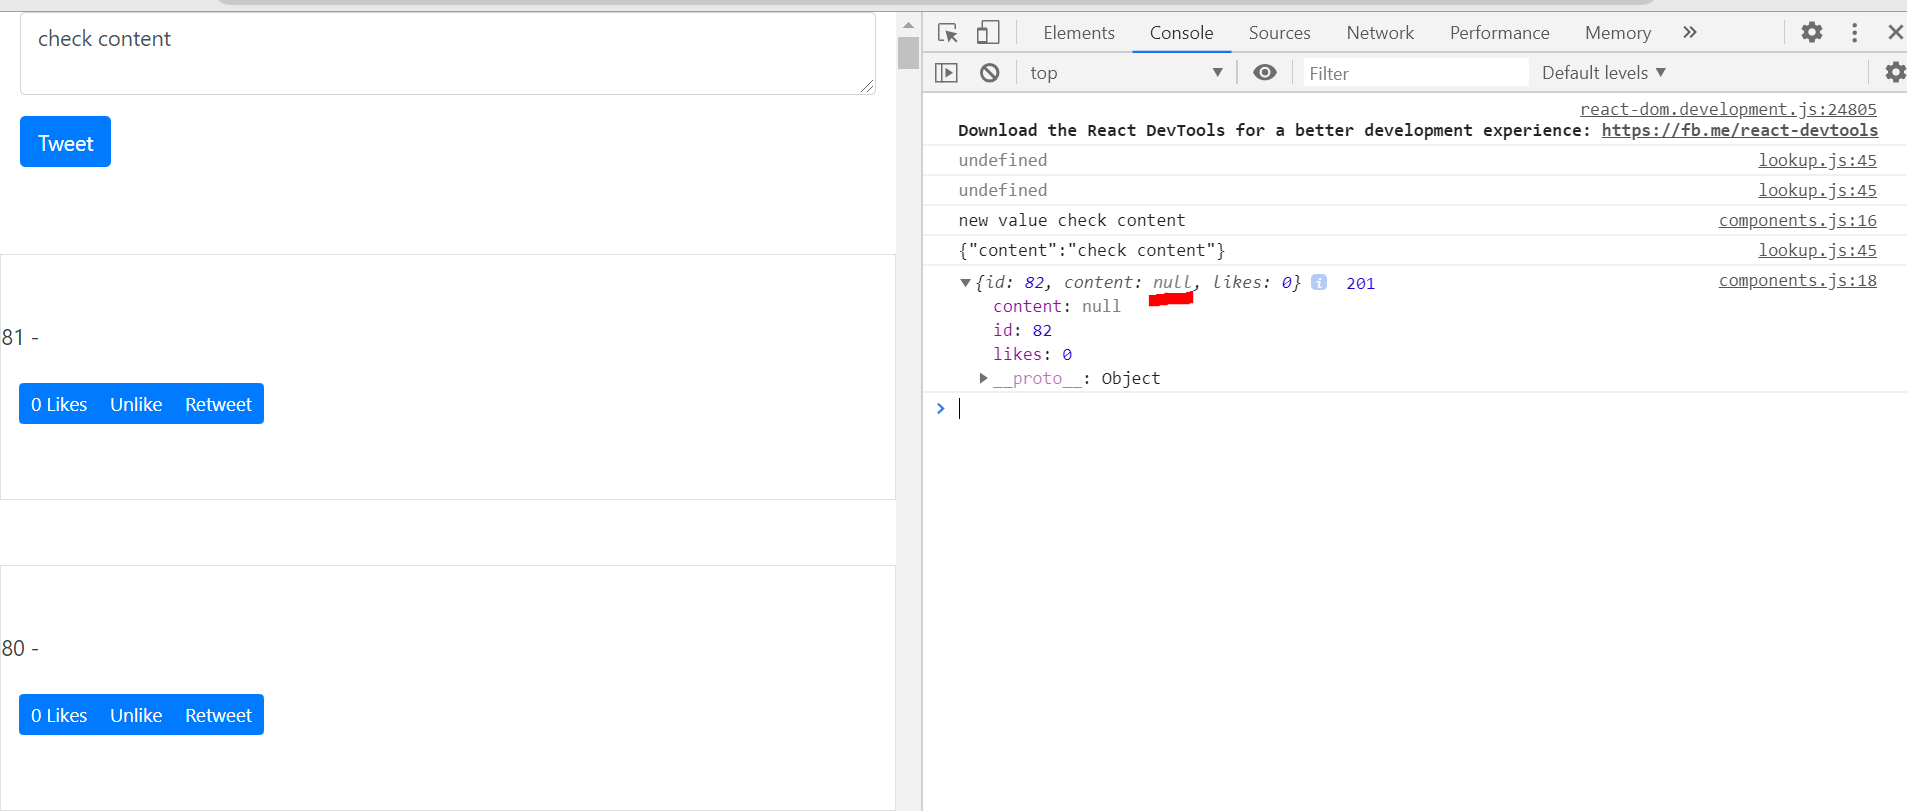Click the 'likes: 0' property row
The height and width of the screenshot is (811, 1907).
(1032, 354)
